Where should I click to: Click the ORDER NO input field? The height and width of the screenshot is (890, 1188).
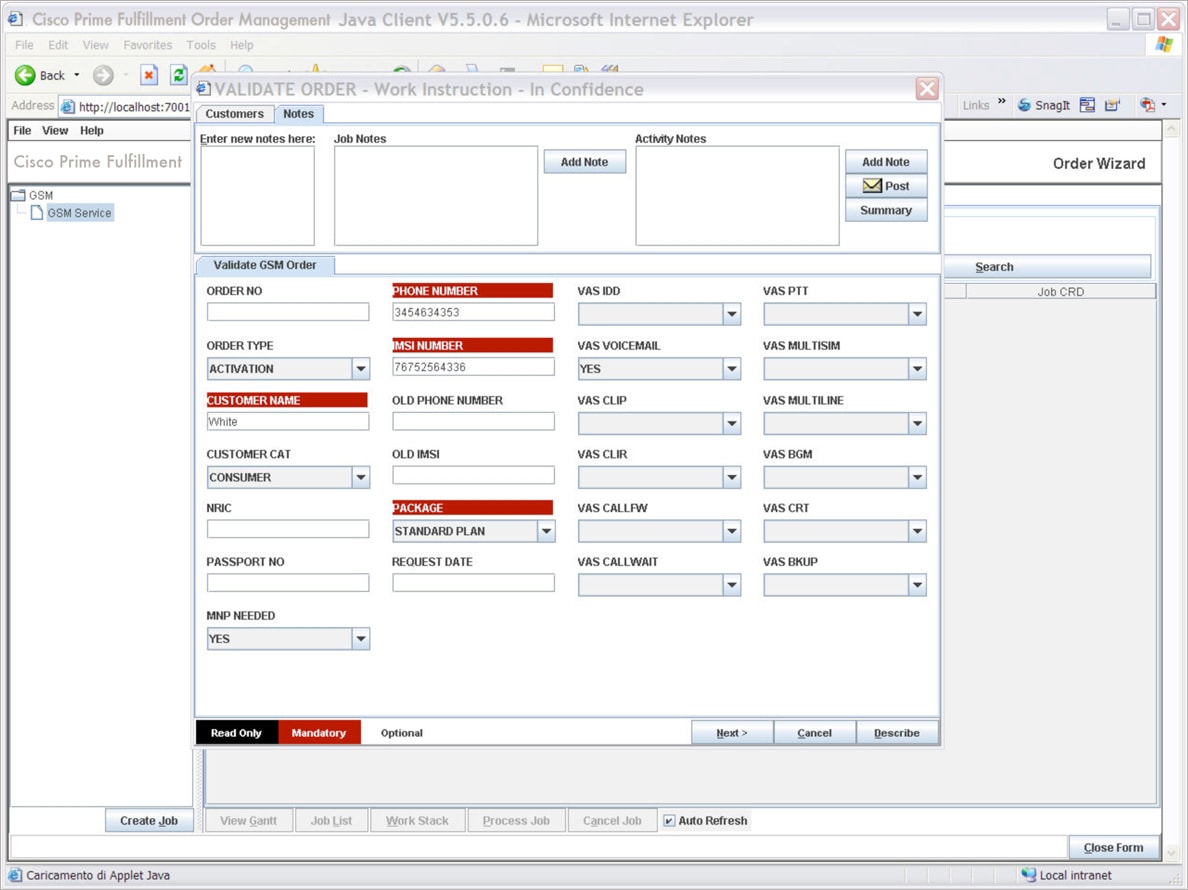288,311
